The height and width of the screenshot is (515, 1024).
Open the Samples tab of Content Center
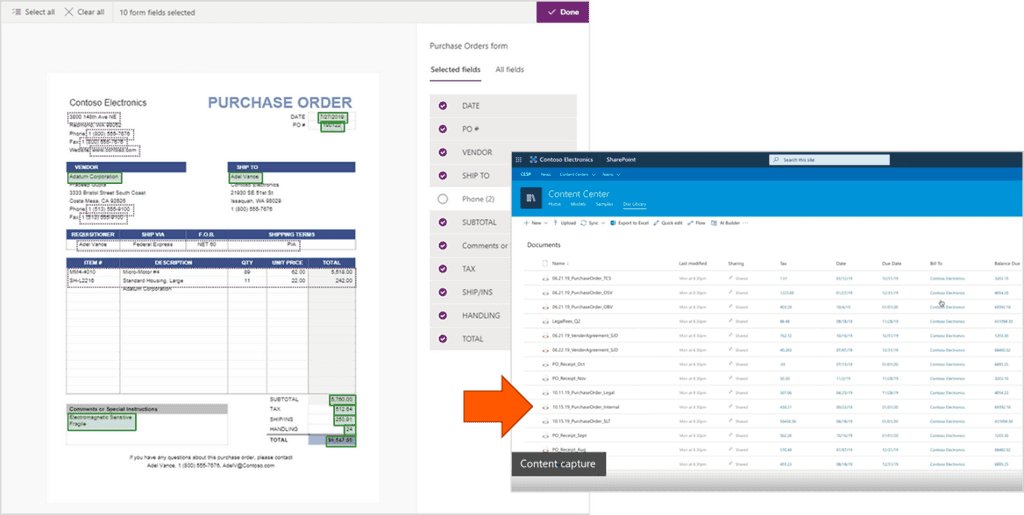pyautogui.click(x=604, y=204)
